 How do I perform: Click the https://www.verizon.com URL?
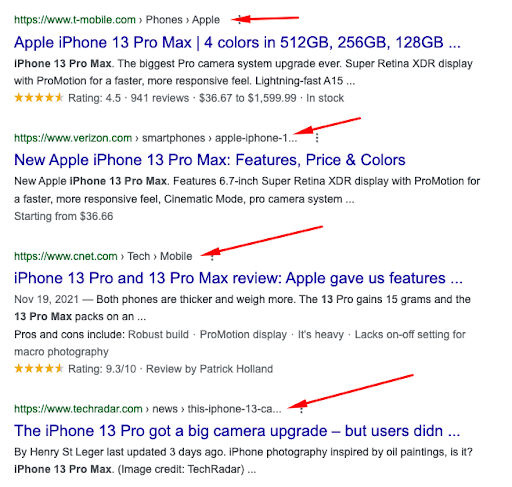[x=73, y=138]
